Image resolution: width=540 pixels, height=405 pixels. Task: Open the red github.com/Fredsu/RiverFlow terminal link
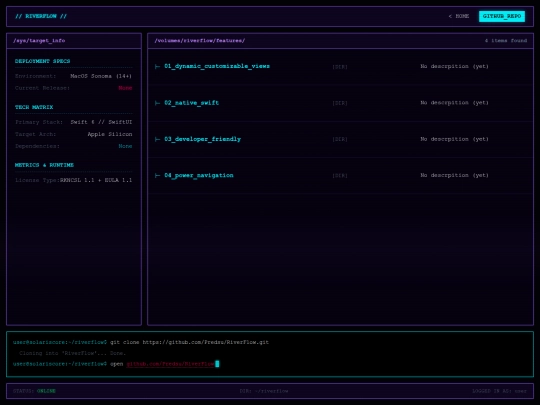pyautogui.click(x=170, y=364)
